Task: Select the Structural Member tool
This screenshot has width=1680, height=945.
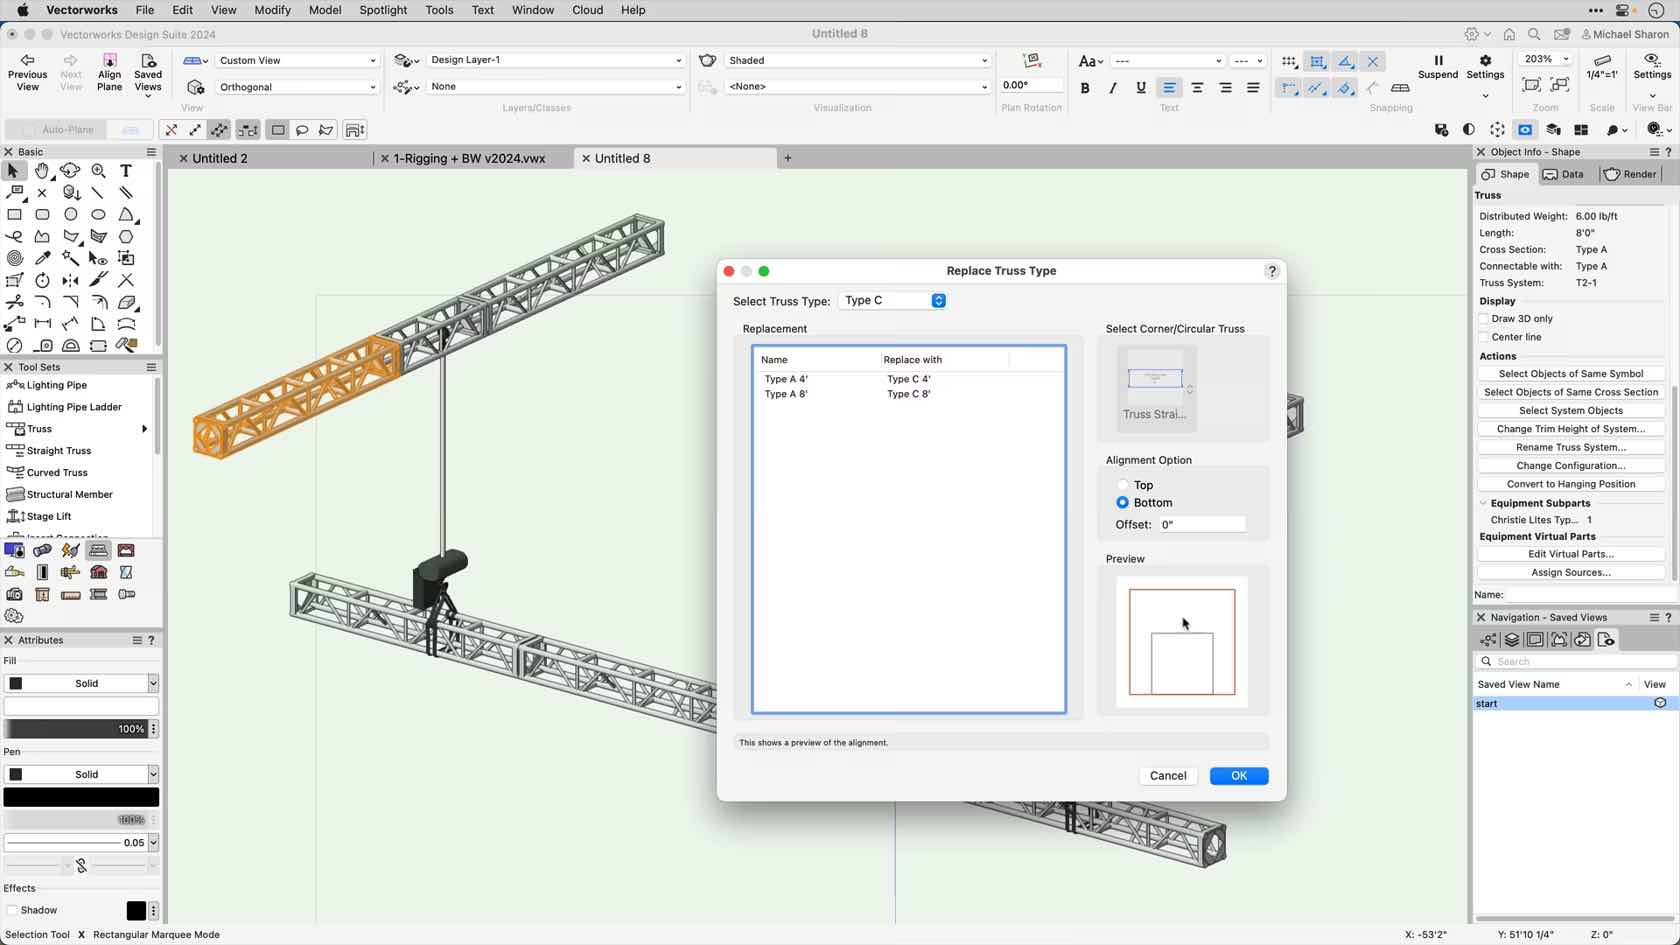Action: [x=64, y=493]
